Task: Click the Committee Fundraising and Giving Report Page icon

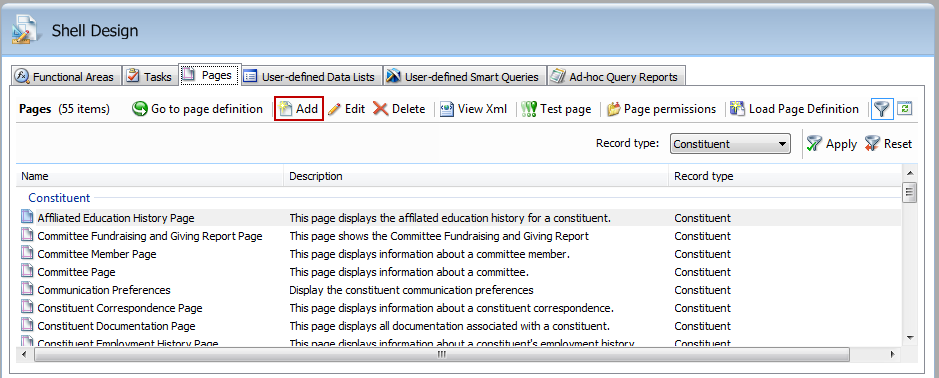Action: pos(27,235)
